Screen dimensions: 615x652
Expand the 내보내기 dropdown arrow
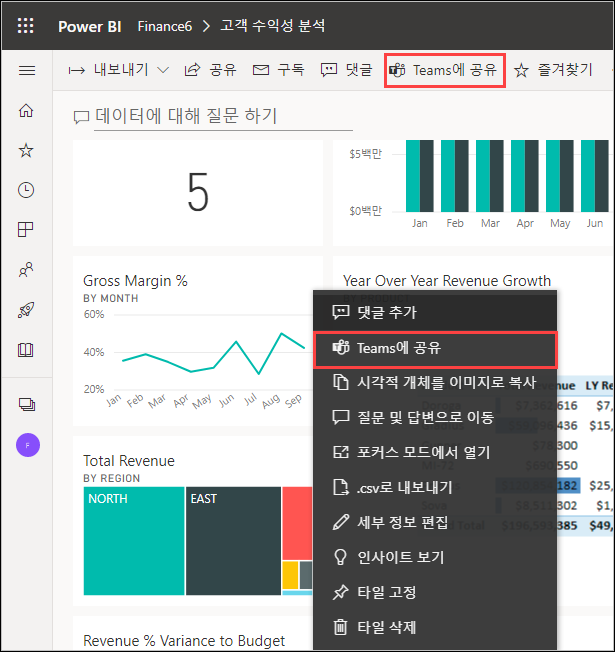coord(163,70)
